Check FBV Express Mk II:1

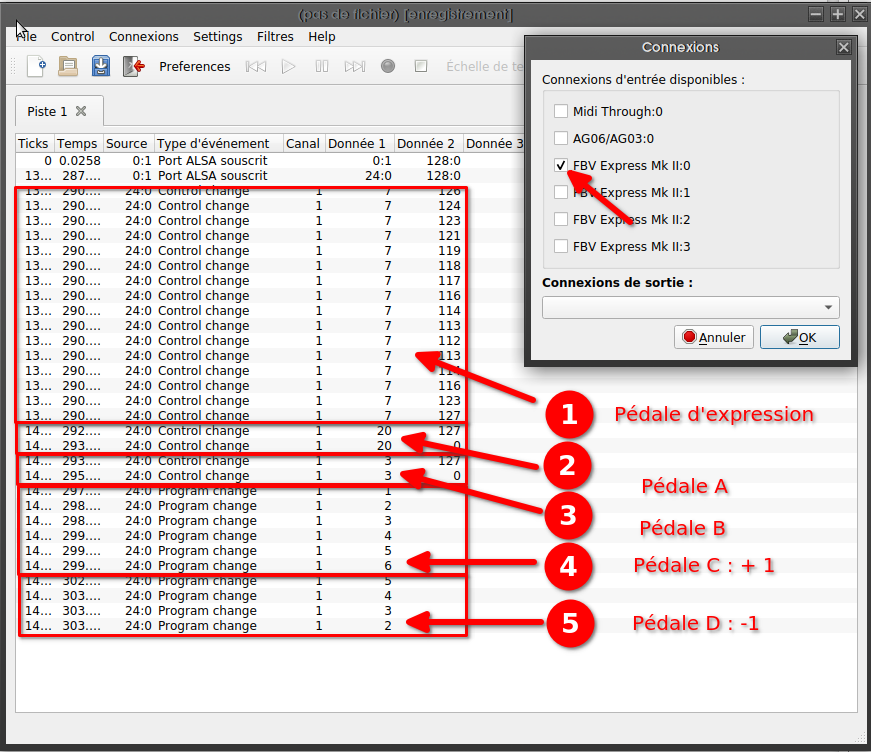tap(561, 192)
